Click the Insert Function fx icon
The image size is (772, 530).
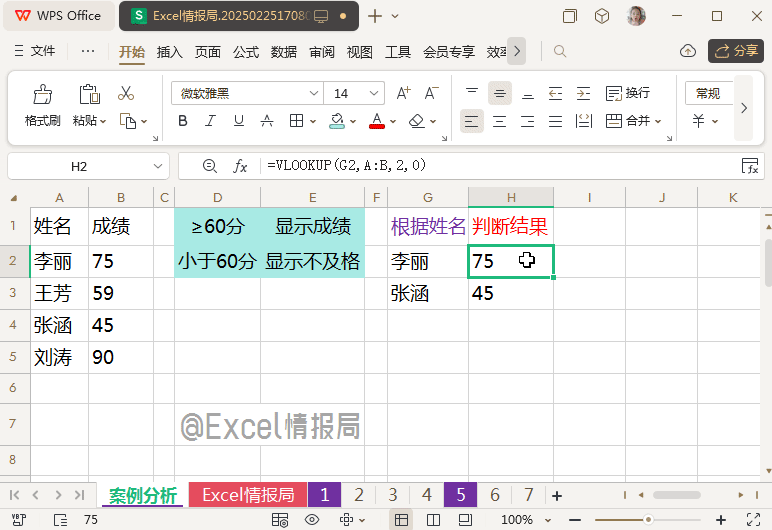(x=240, y=166)
